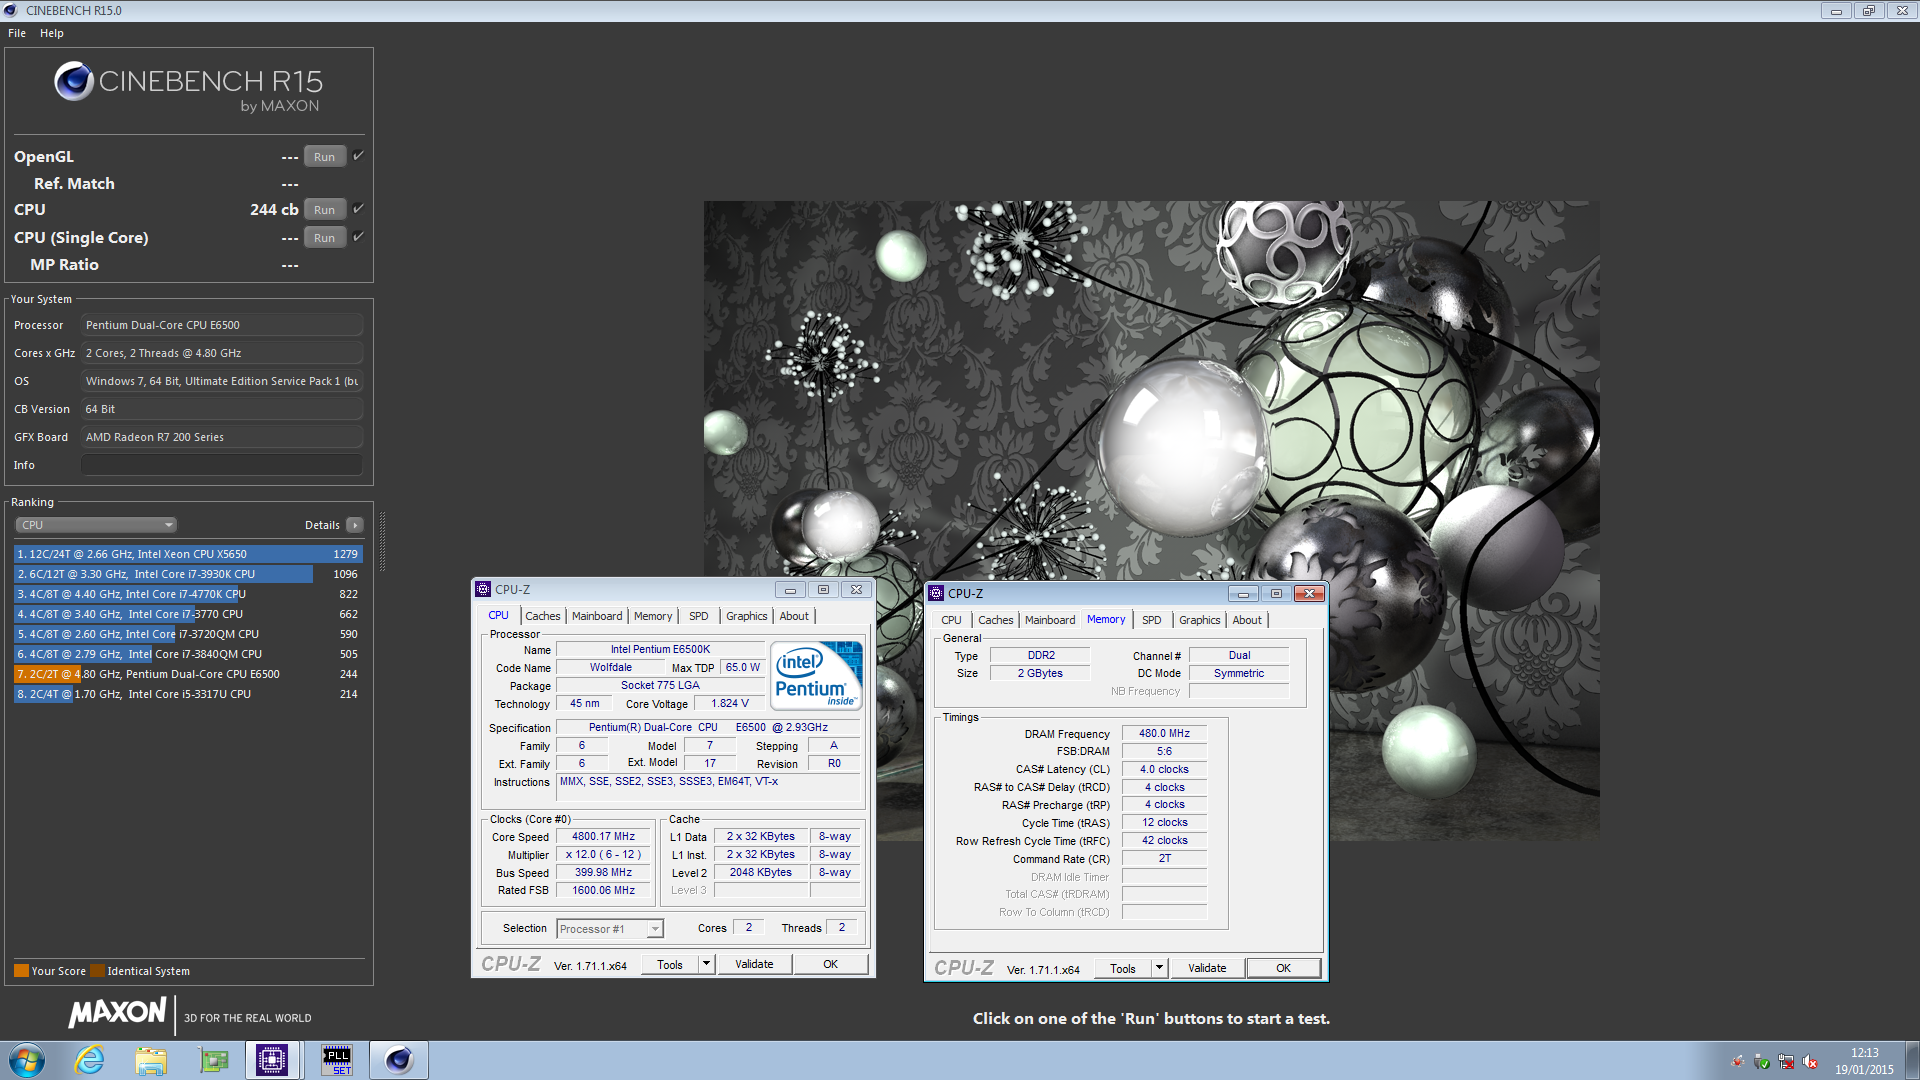Viewport: 1920px width, 1080px height.
Task: Select CPU tab in right CPU-Z Memory window
Action: click(x=951, y=620)
